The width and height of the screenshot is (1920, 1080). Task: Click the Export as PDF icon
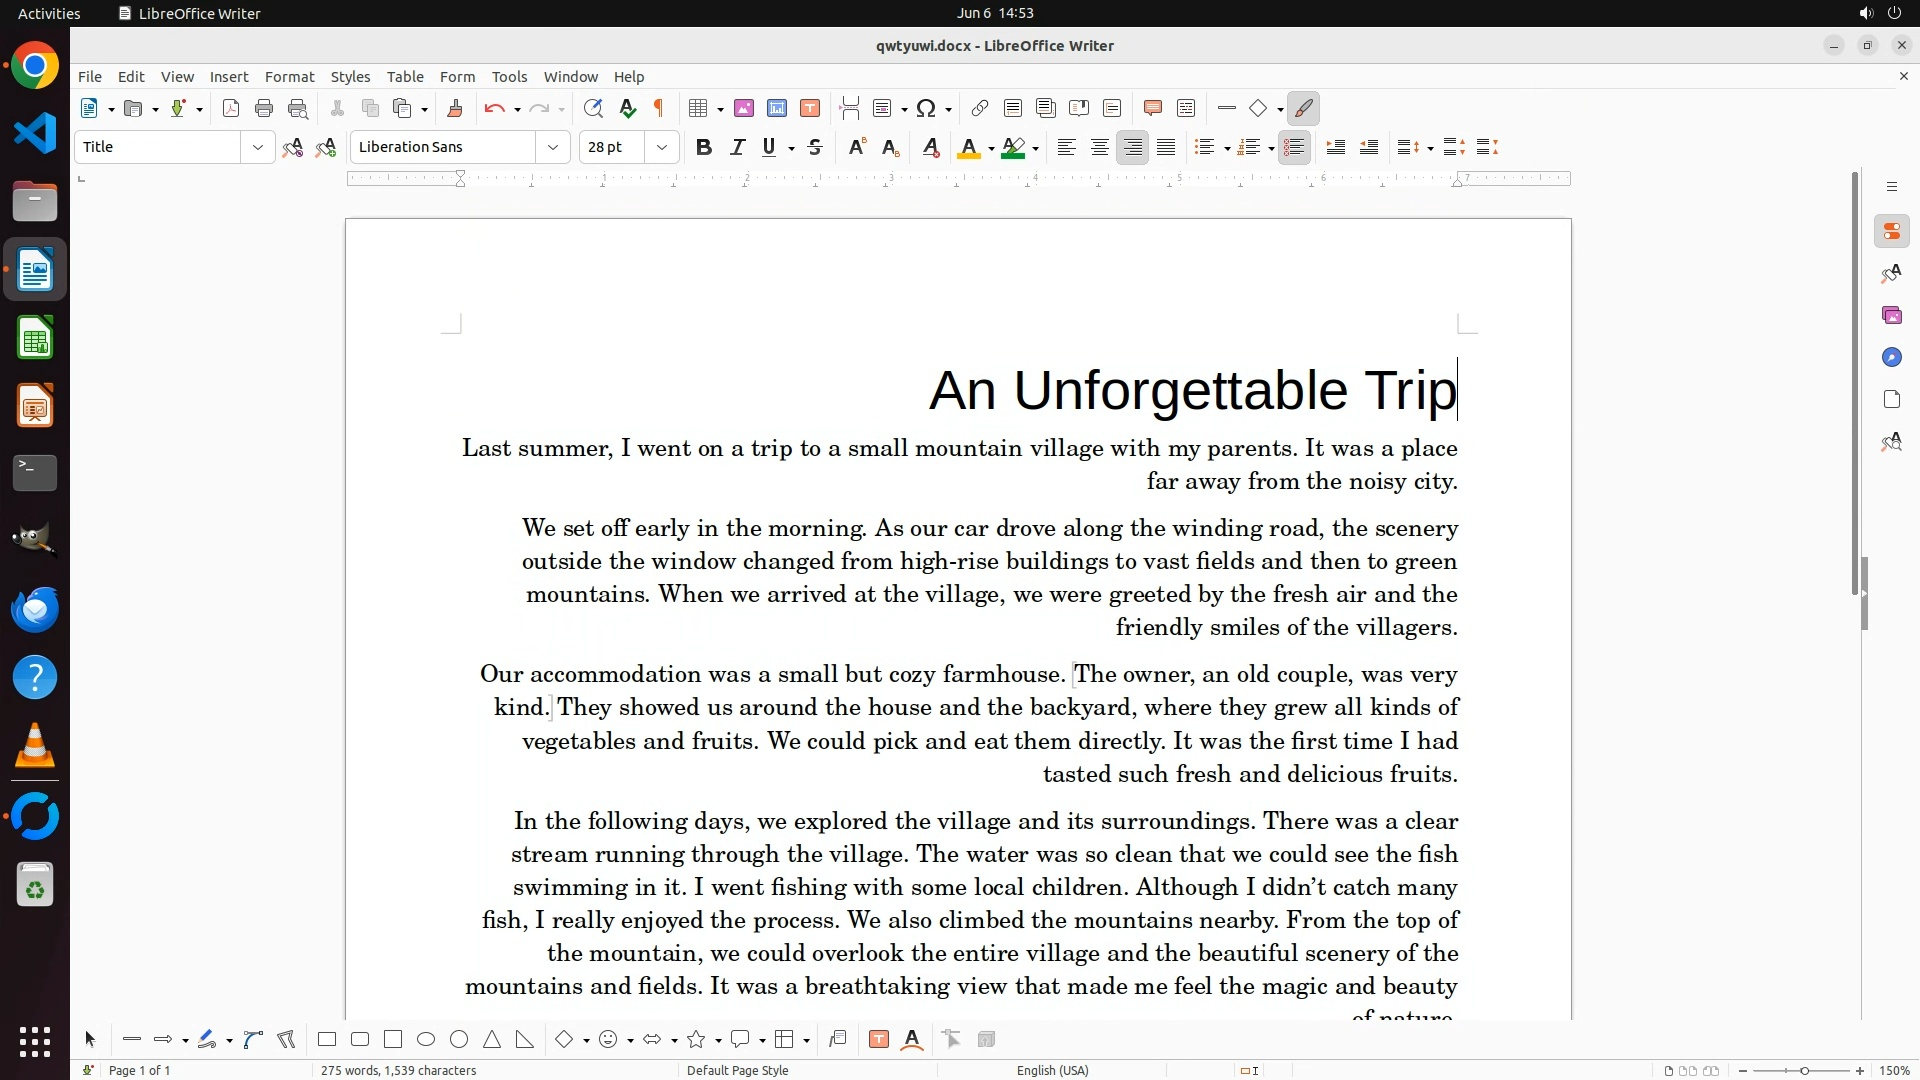pyautogui.click(x=231, y=109)
